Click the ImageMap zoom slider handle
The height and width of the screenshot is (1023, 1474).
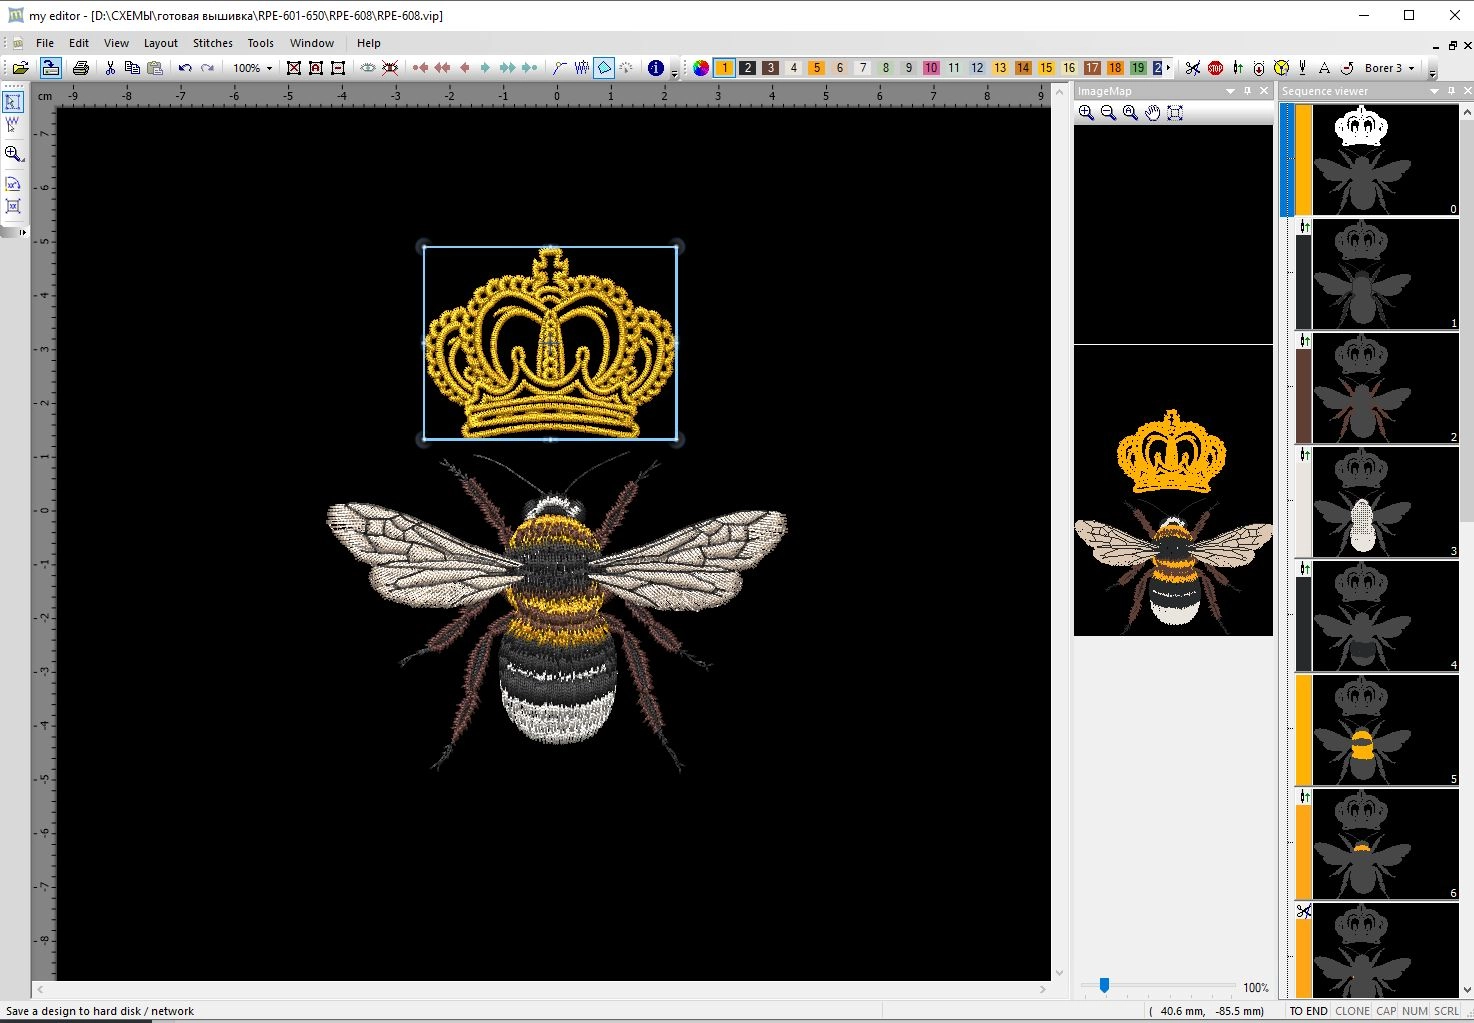coord(1104,986)
